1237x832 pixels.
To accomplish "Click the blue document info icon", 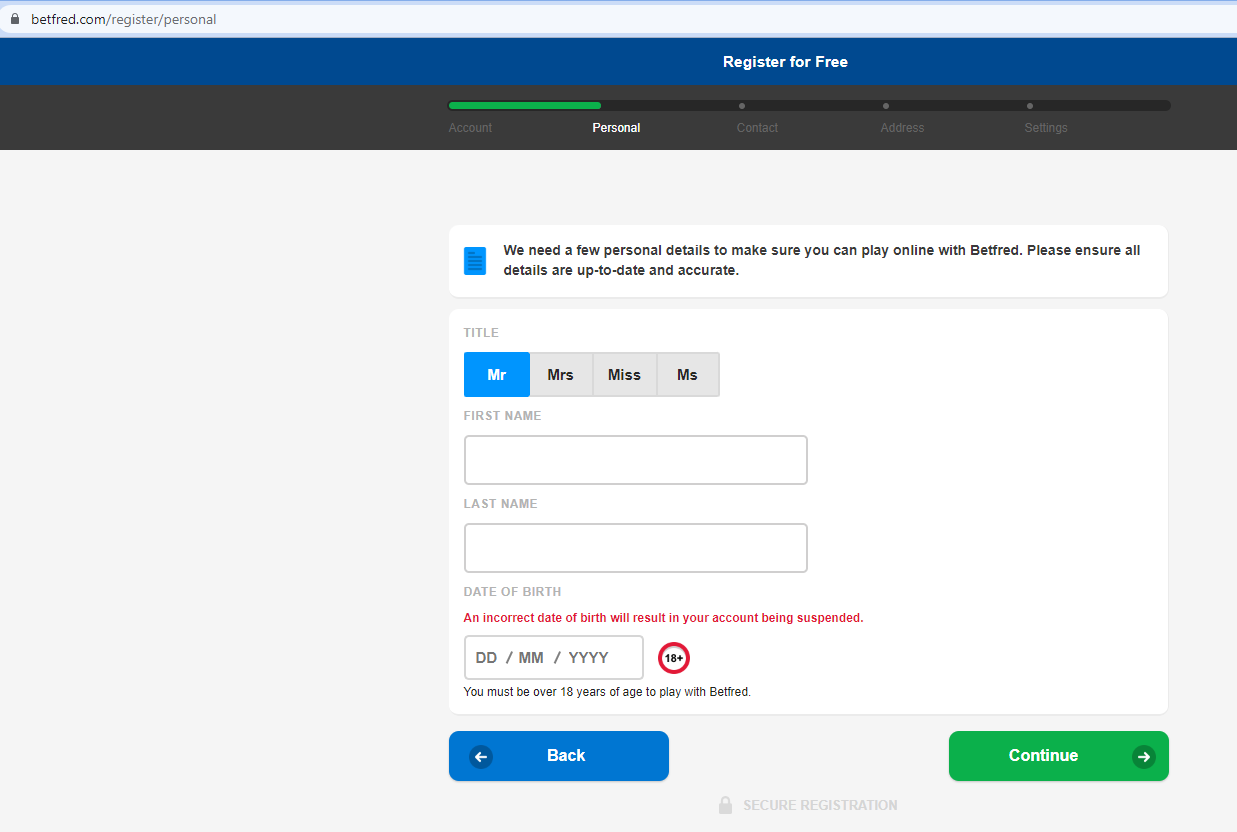I will [474, 261].
